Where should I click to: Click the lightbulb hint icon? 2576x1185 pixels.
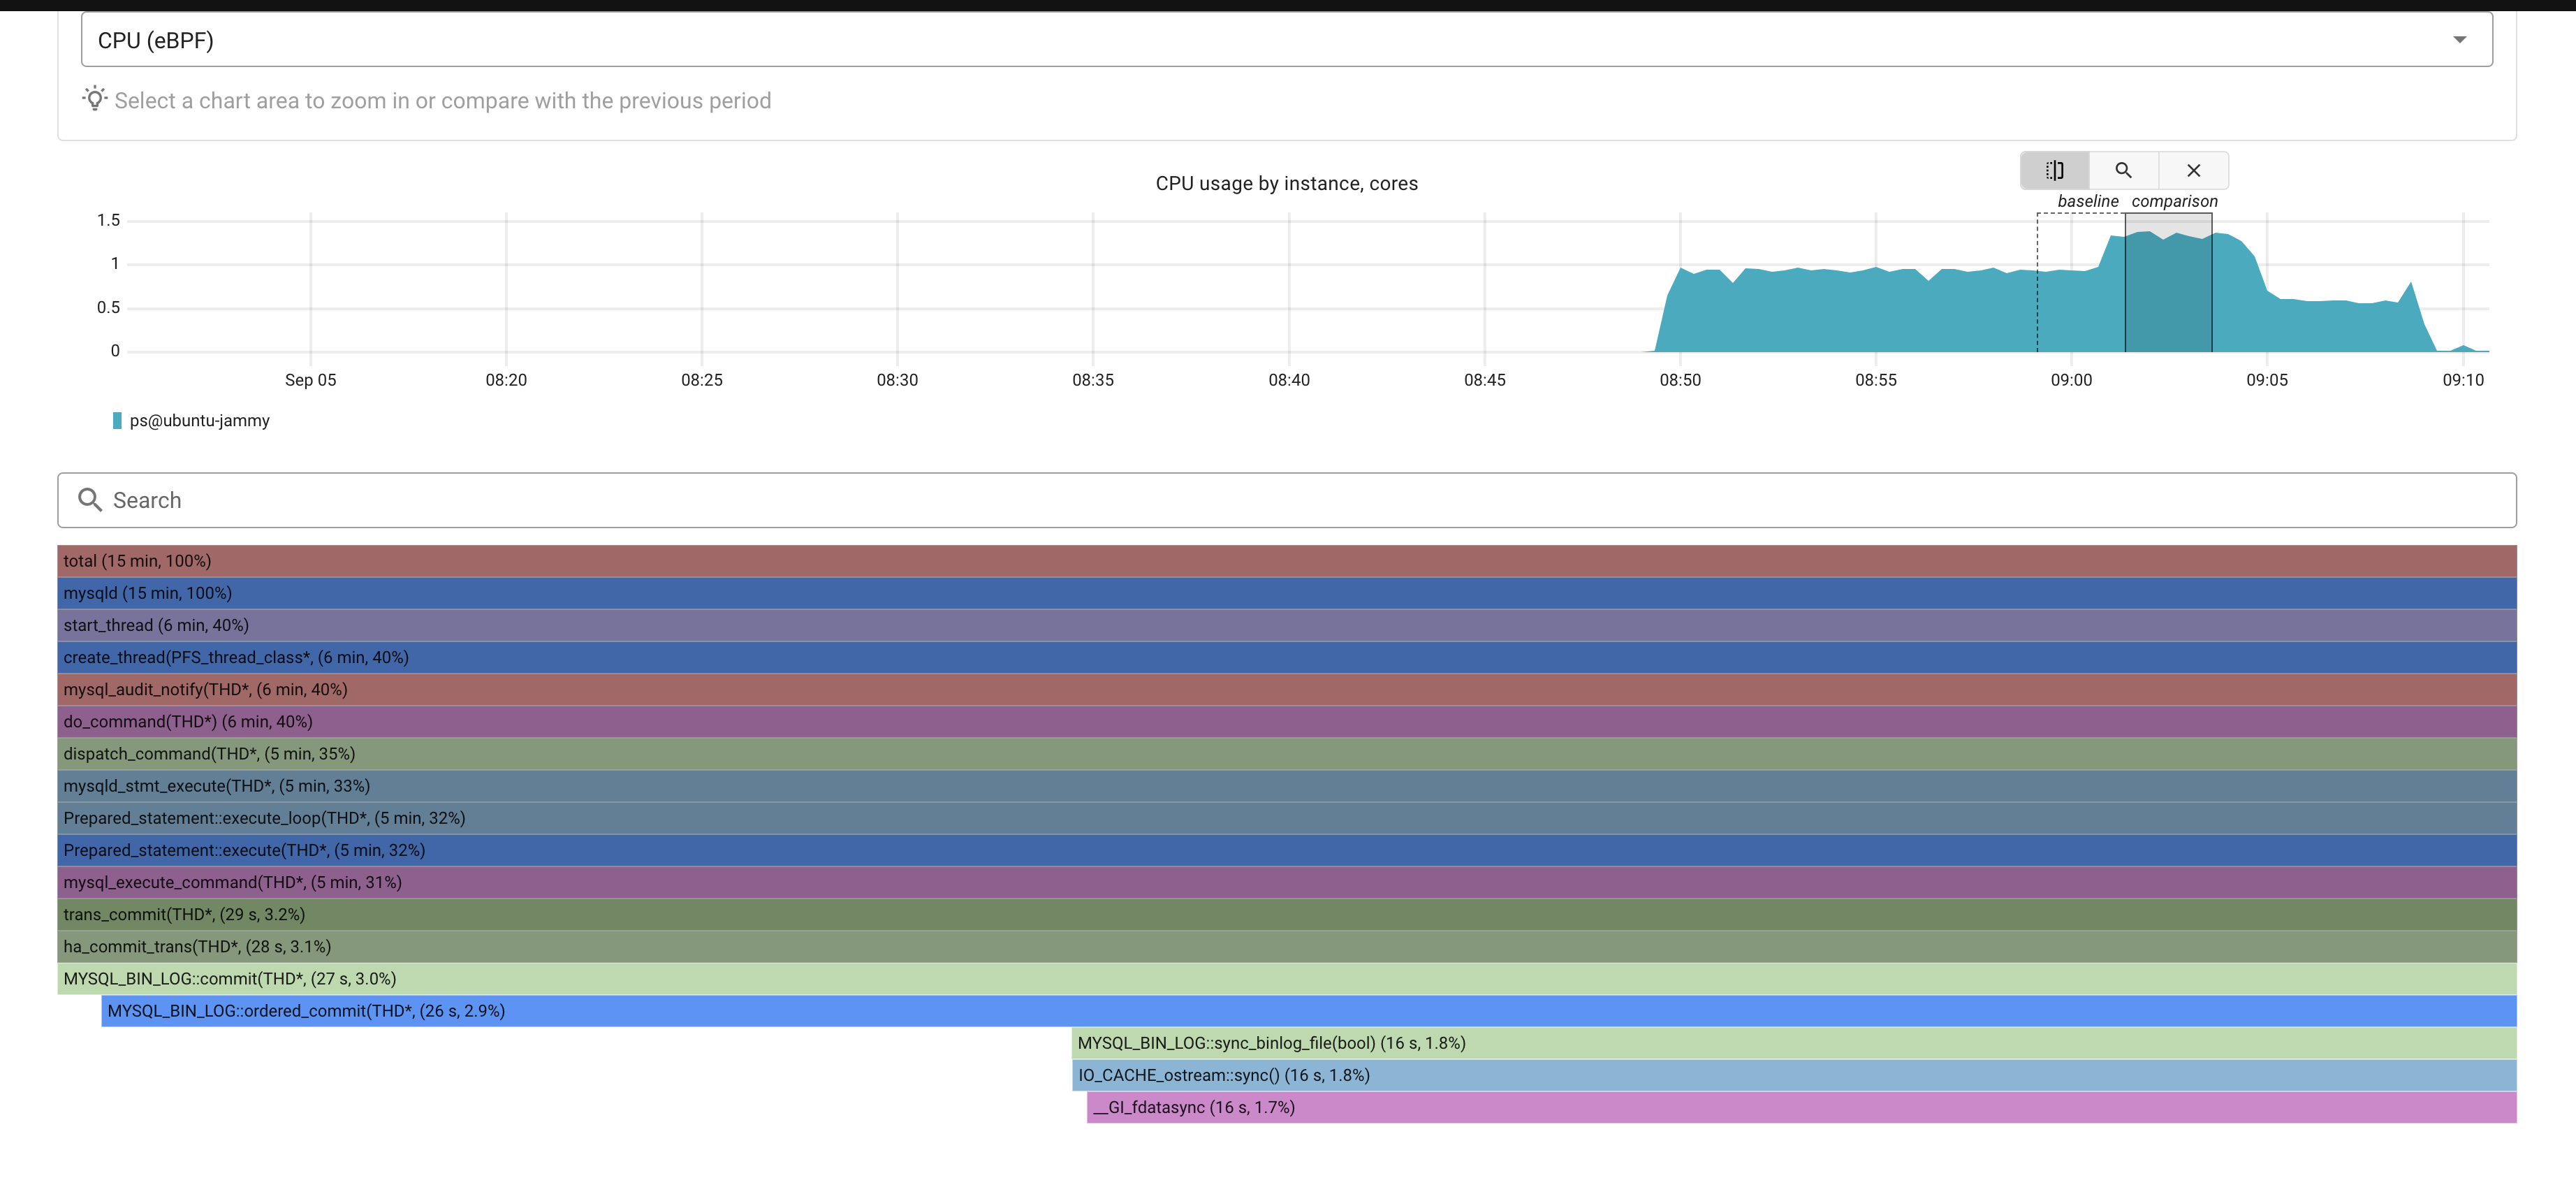95,99
